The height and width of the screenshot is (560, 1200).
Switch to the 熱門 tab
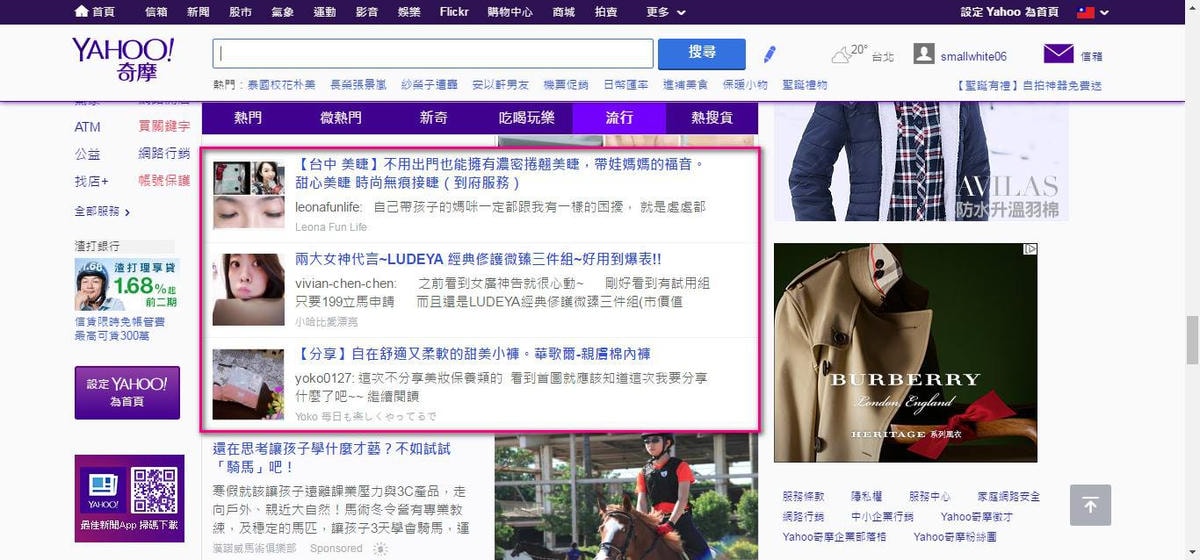pyautogui.click(x=248, y=118)
